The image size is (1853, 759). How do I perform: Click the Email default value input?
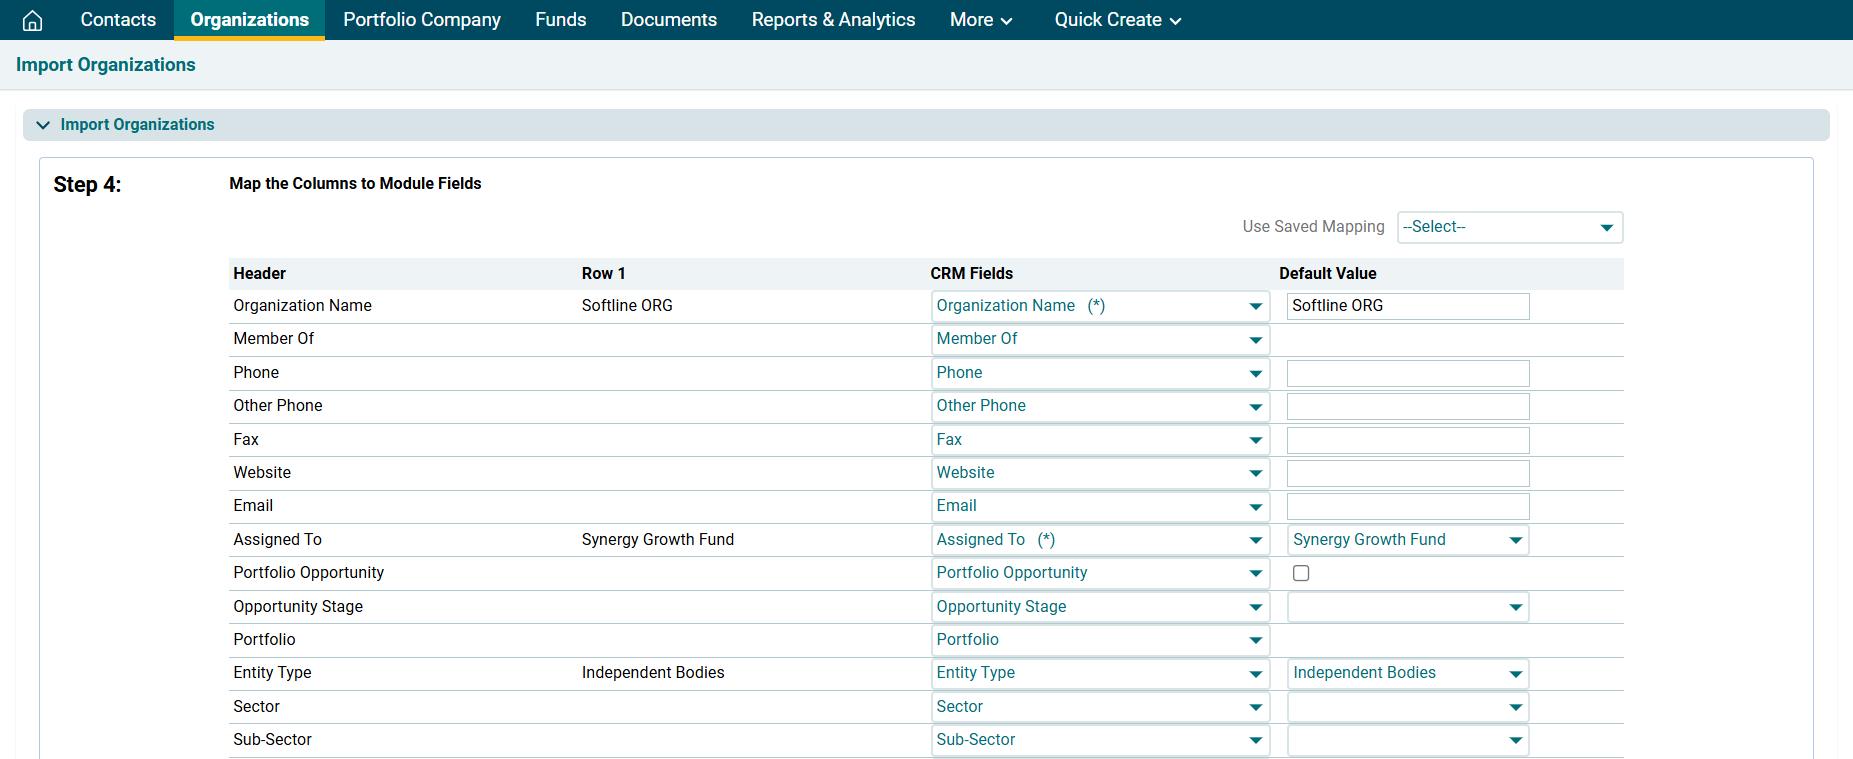coord(1407,506)
